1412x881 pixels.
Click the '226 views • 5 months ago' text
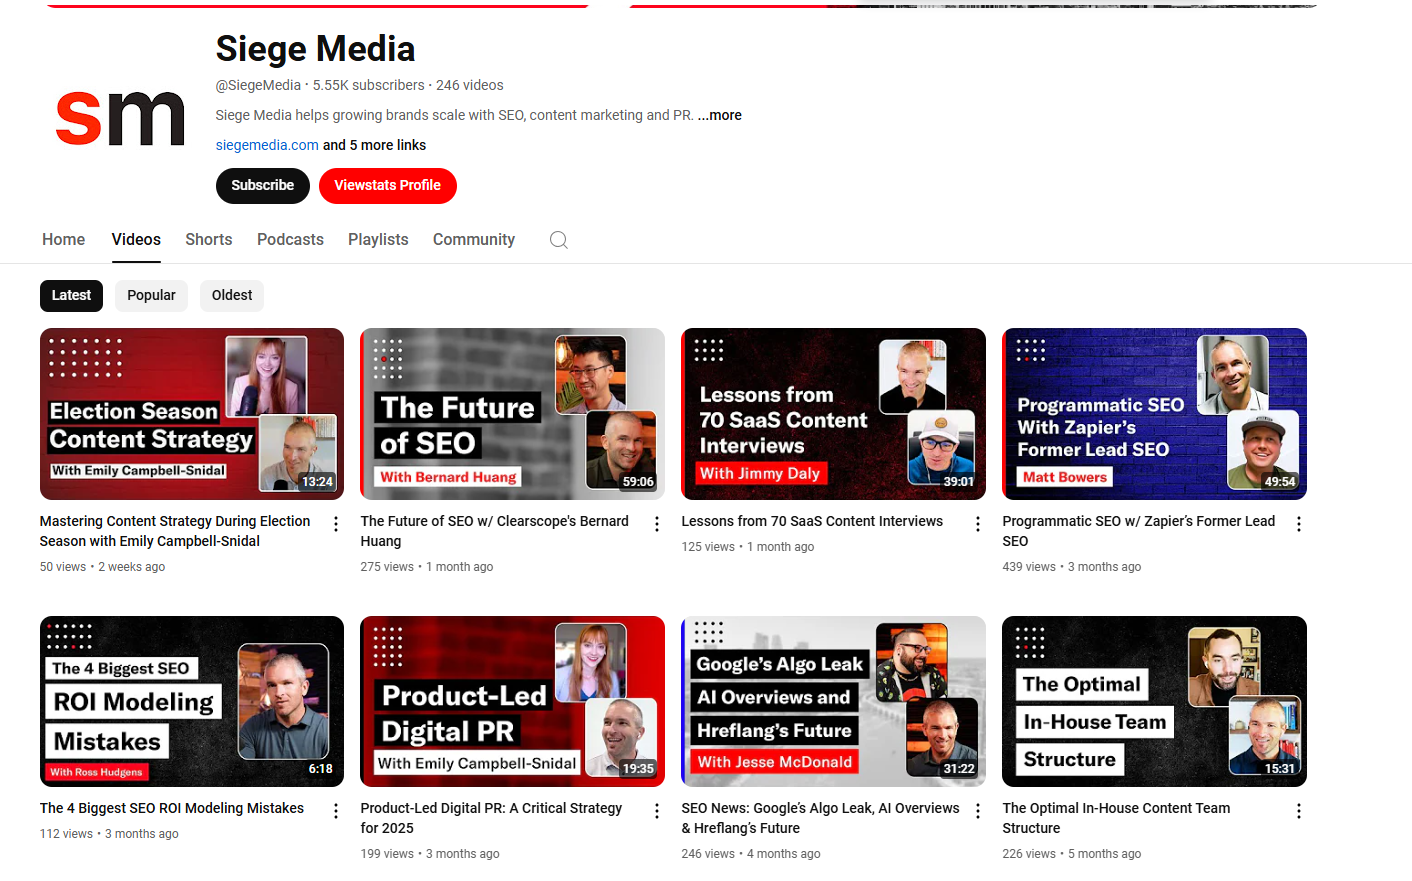tap(1072, 854)
